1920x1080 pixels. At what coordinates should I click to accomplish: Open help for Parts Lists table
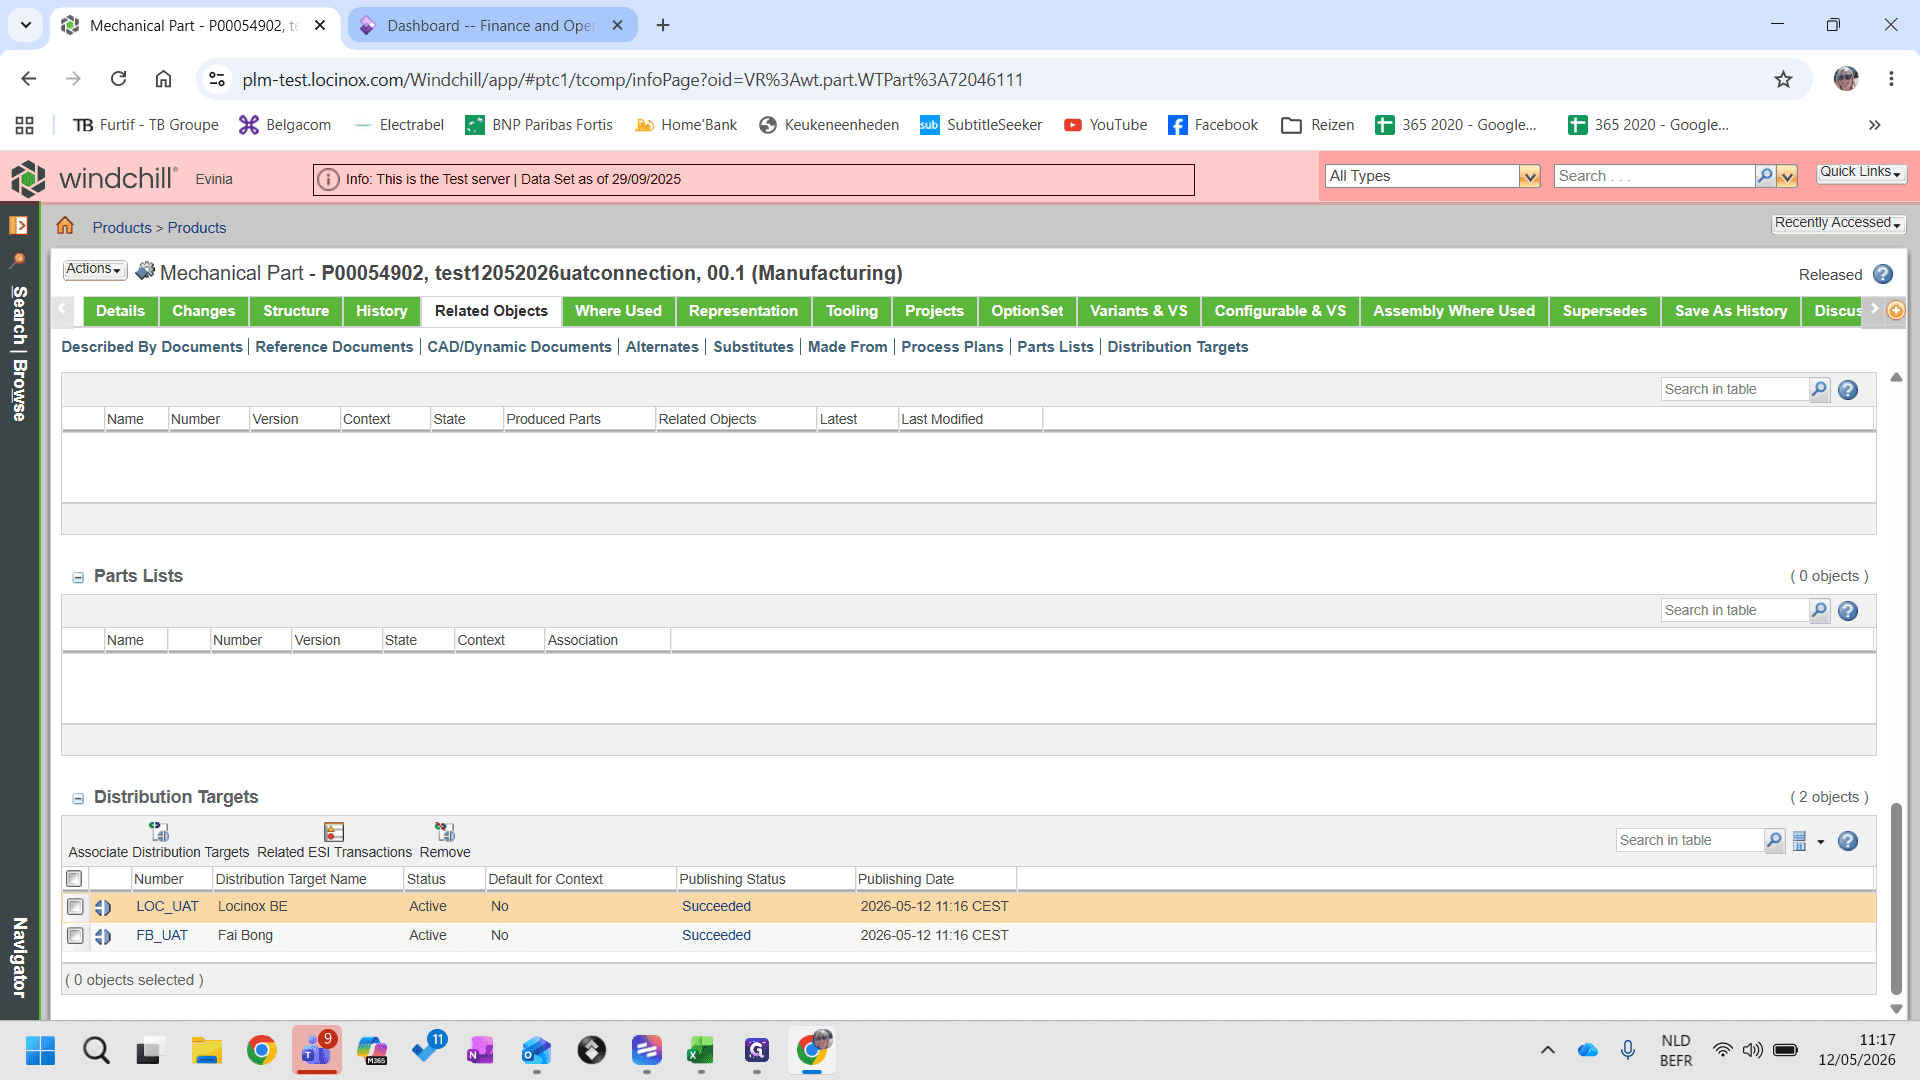[x=1848, y=611]
